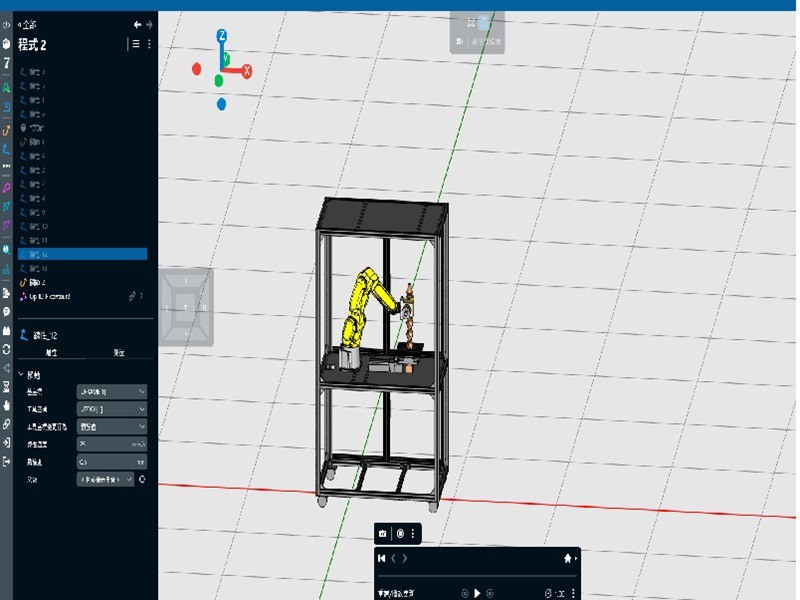
Task: Select the highlighted motion step in the program list
Action: click(x=84, y=255)
